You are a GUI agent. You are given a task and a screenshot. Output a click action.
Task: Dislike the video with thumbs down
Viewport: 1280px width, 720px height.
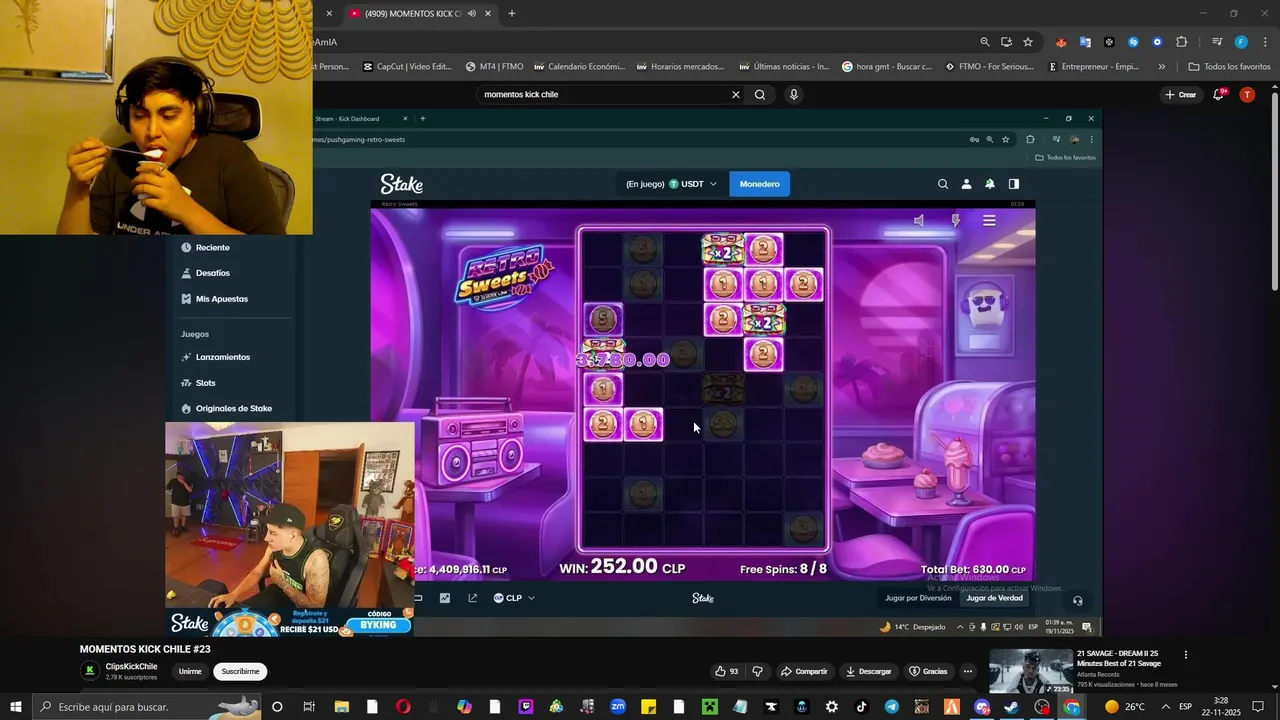(x=757, y=671)
